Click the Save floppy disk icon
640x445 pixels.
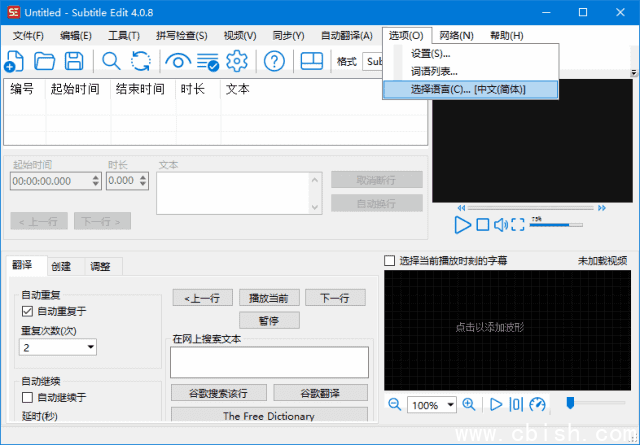click(75, 61)
